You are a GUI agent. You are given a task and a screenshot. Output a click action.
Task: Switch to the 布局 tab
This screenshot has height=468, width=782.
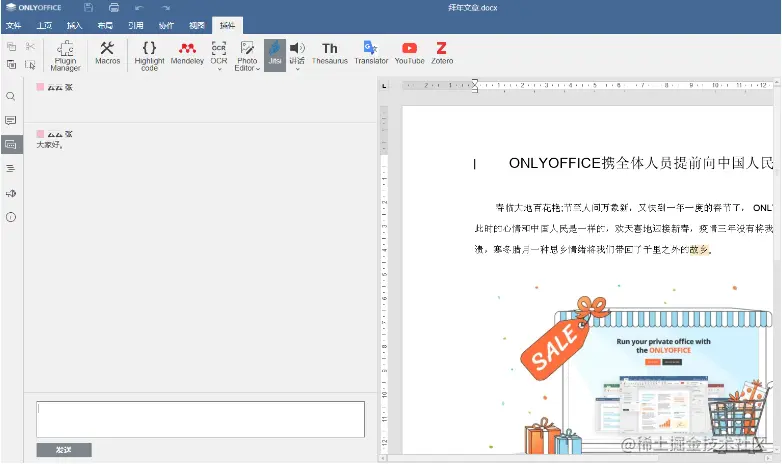105,25
